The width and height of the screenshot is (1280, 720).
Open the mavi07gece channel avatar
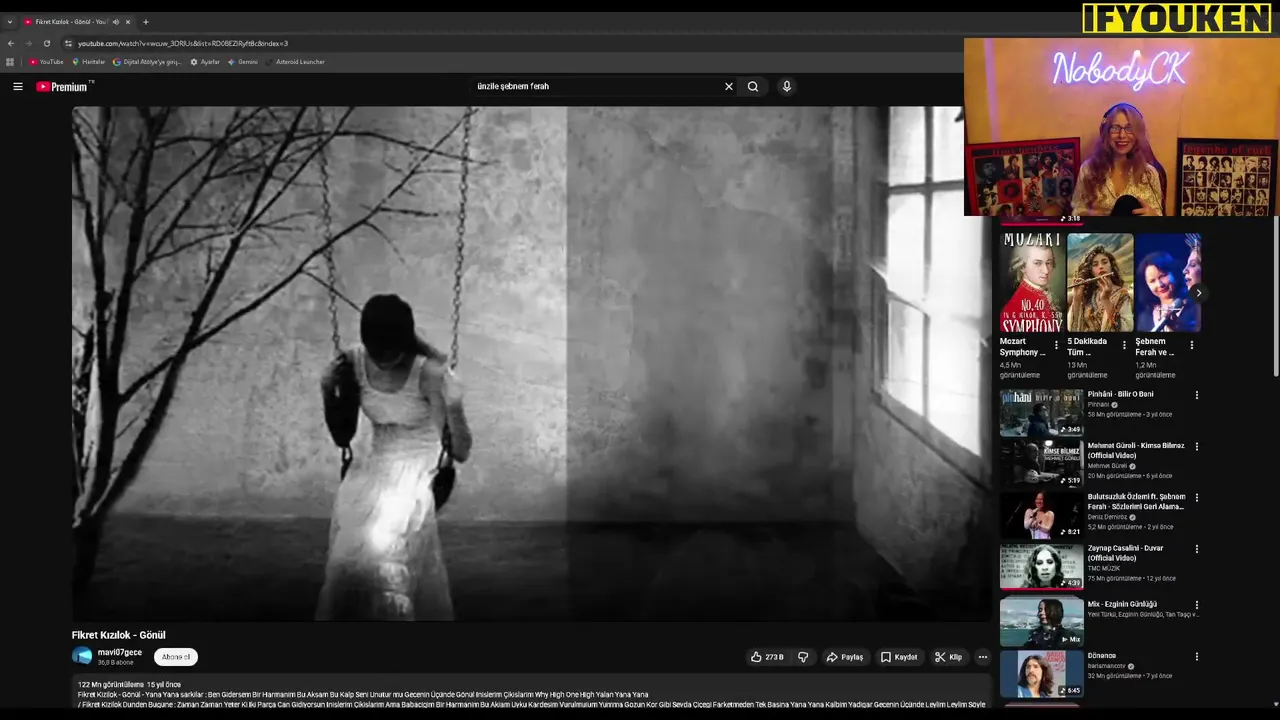tap(82, 656)
